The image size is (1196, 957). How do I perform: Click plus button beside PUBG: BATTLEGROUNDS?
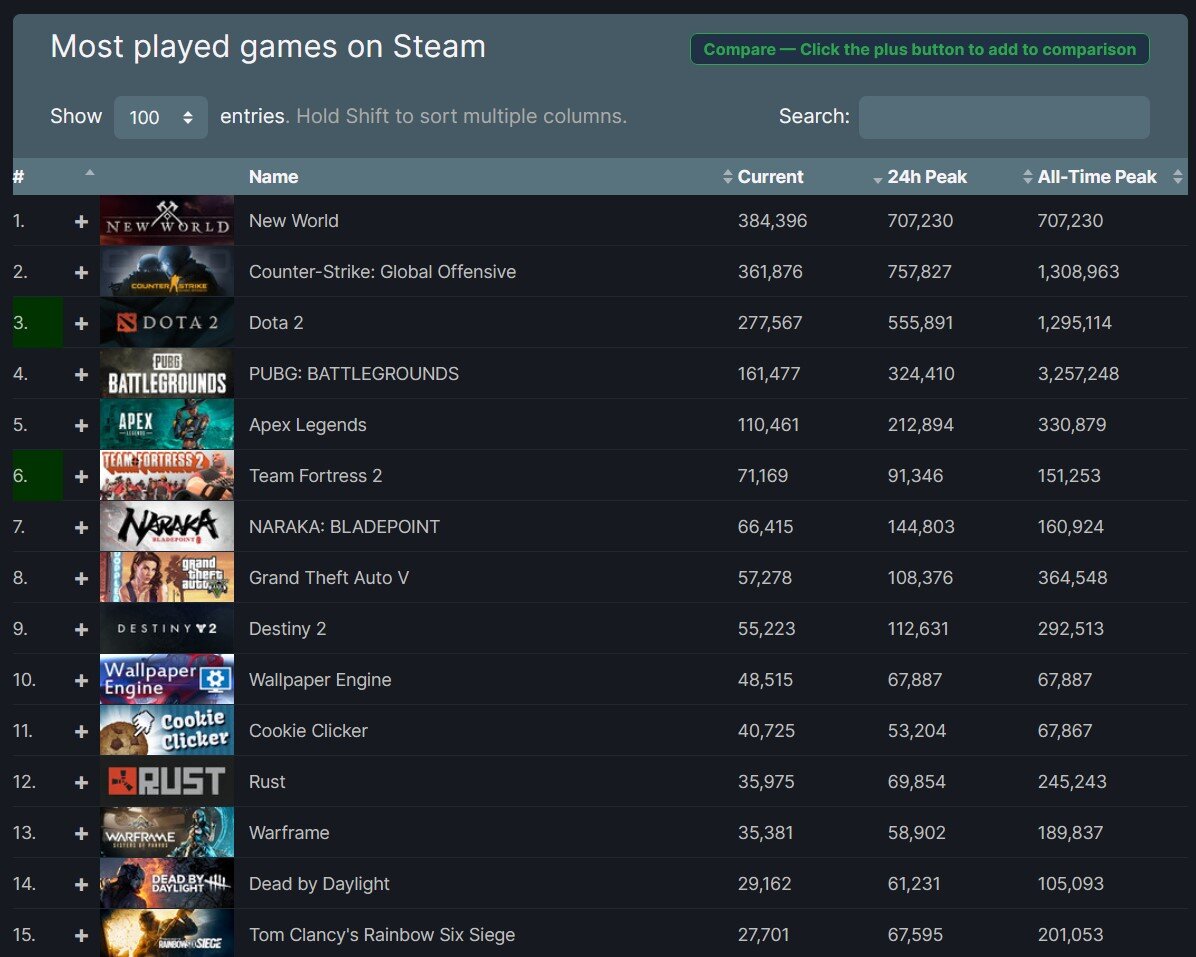[x=82, y=374]
